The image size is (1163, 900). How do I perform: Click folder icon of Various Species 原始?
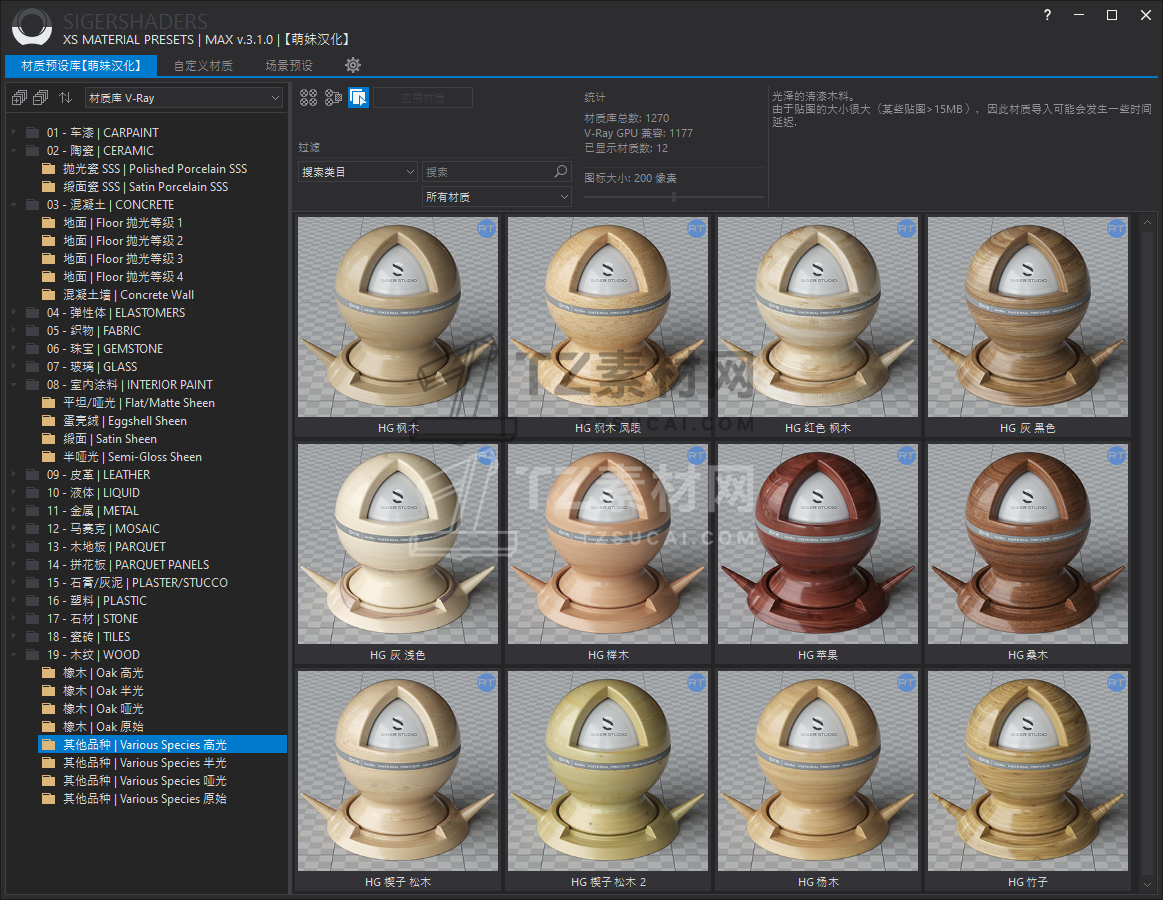[49, 799]
